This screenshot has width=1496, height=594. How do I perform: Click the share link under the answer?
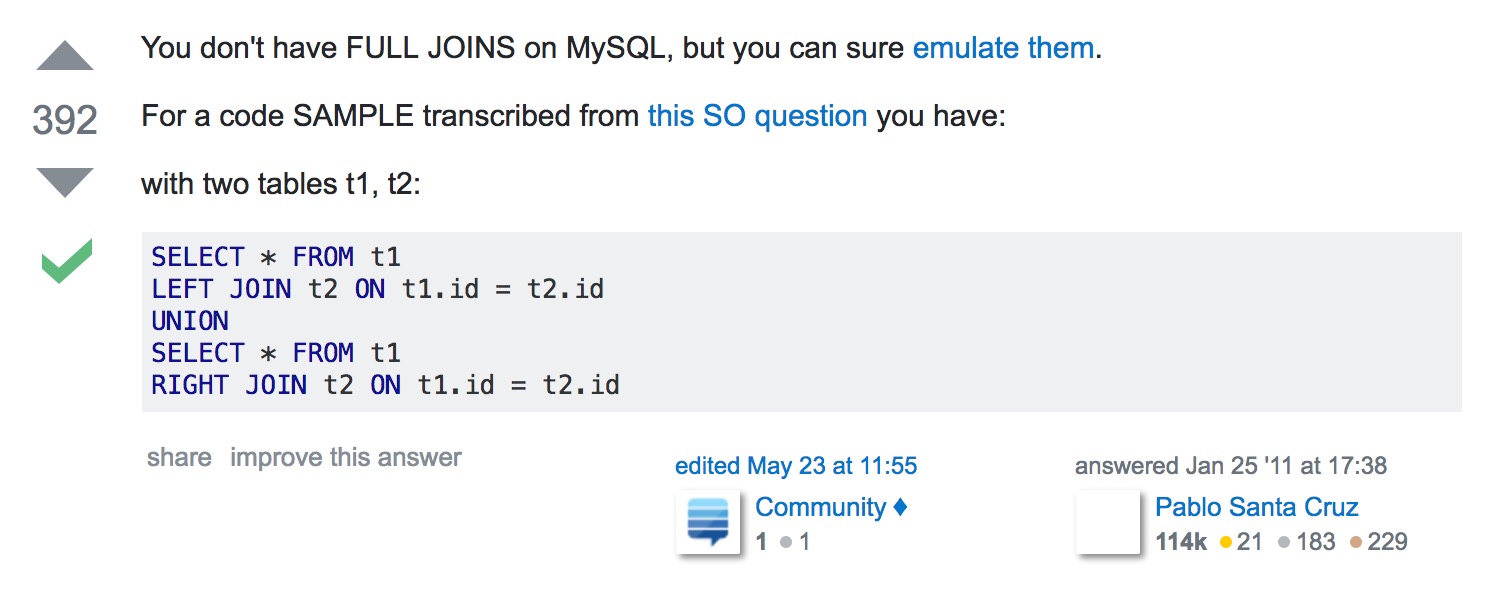pos(179,458)
